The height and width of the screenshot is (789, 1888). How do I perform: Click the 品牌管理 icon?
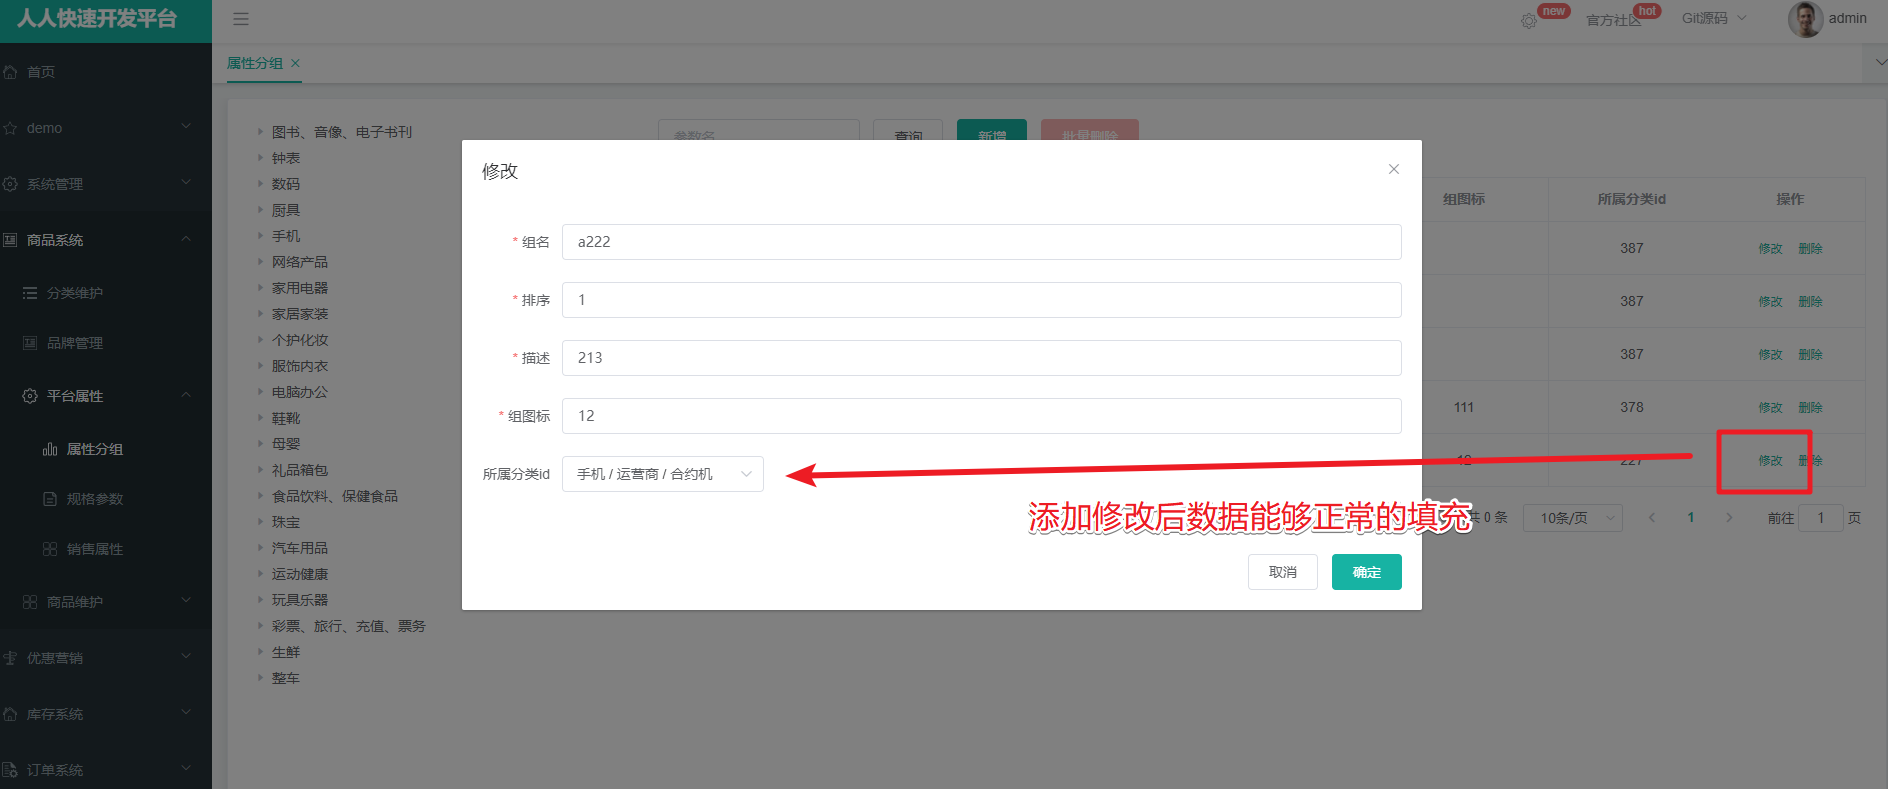(x=30, y=343)
